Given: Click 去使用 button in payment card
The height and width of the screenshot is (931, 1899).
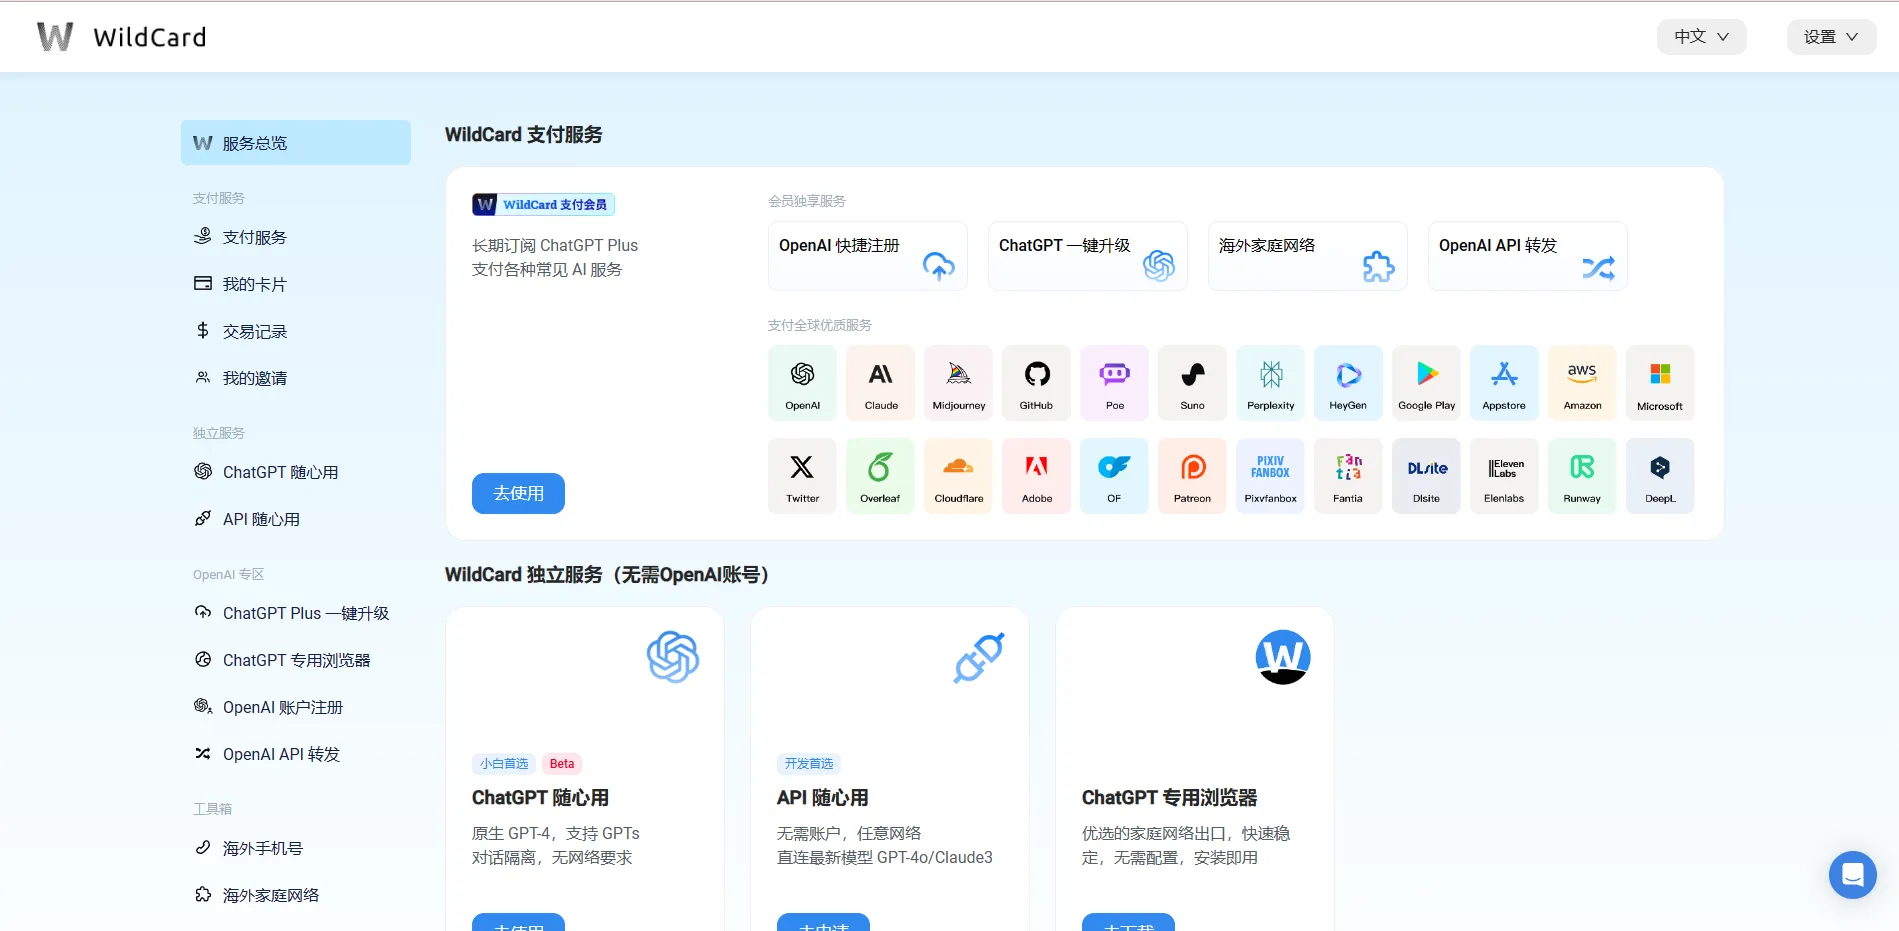Looking at the screenshot, I should (518, 493).
